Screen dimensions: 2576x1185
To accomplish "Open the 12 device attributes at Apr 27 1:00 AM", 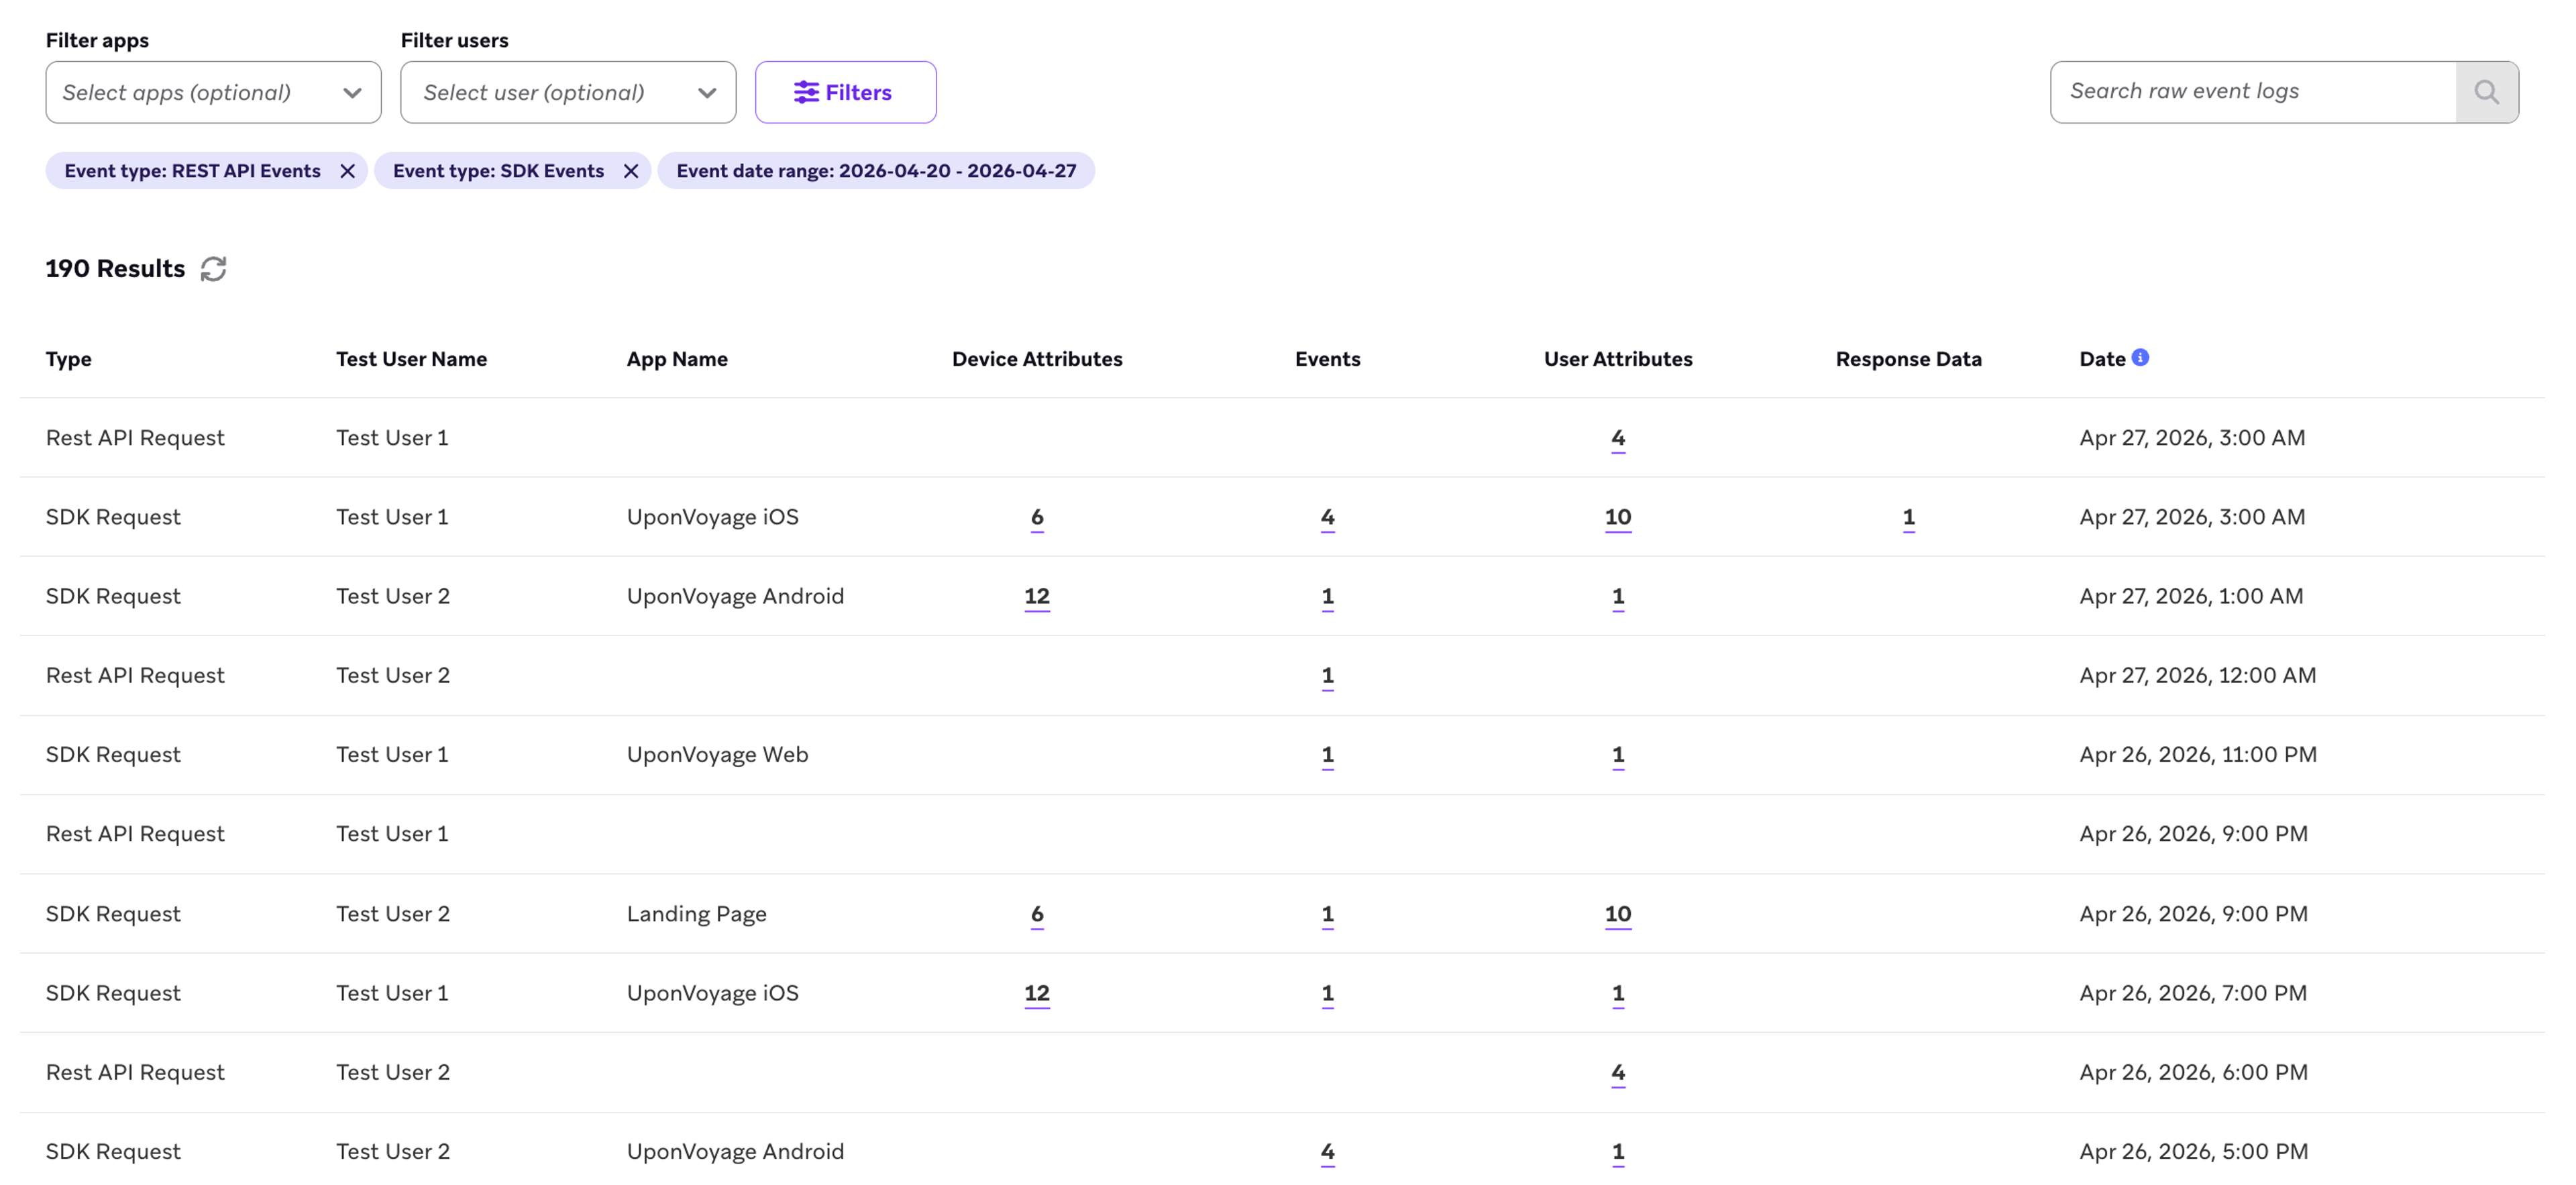I will click(x=1037, y=596).
